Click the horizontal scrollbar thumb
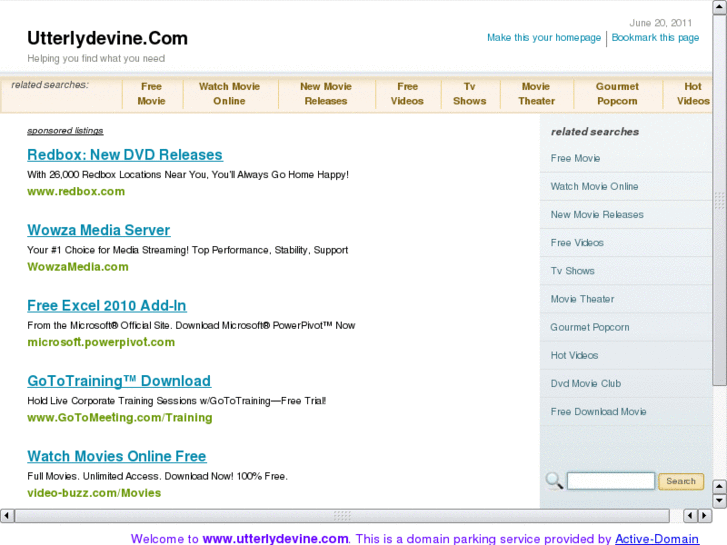 tap(342, 515)
